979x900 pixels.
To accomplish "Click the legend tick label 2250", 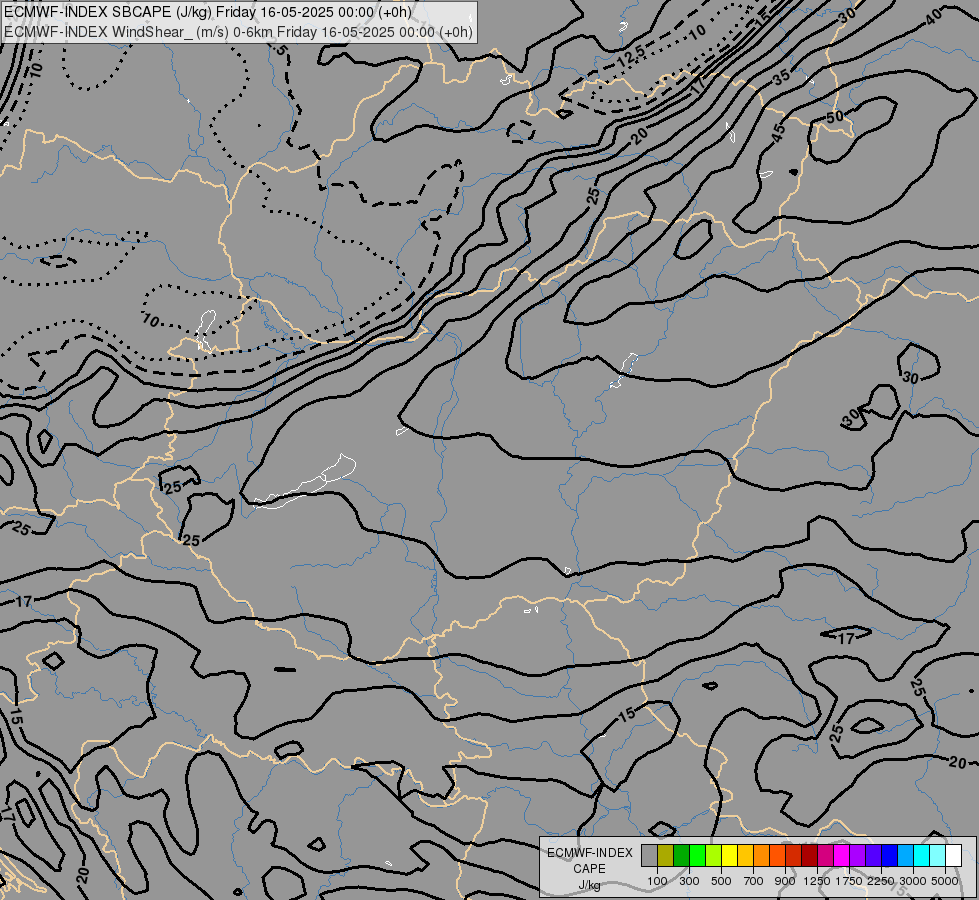I will click(881, 881).
